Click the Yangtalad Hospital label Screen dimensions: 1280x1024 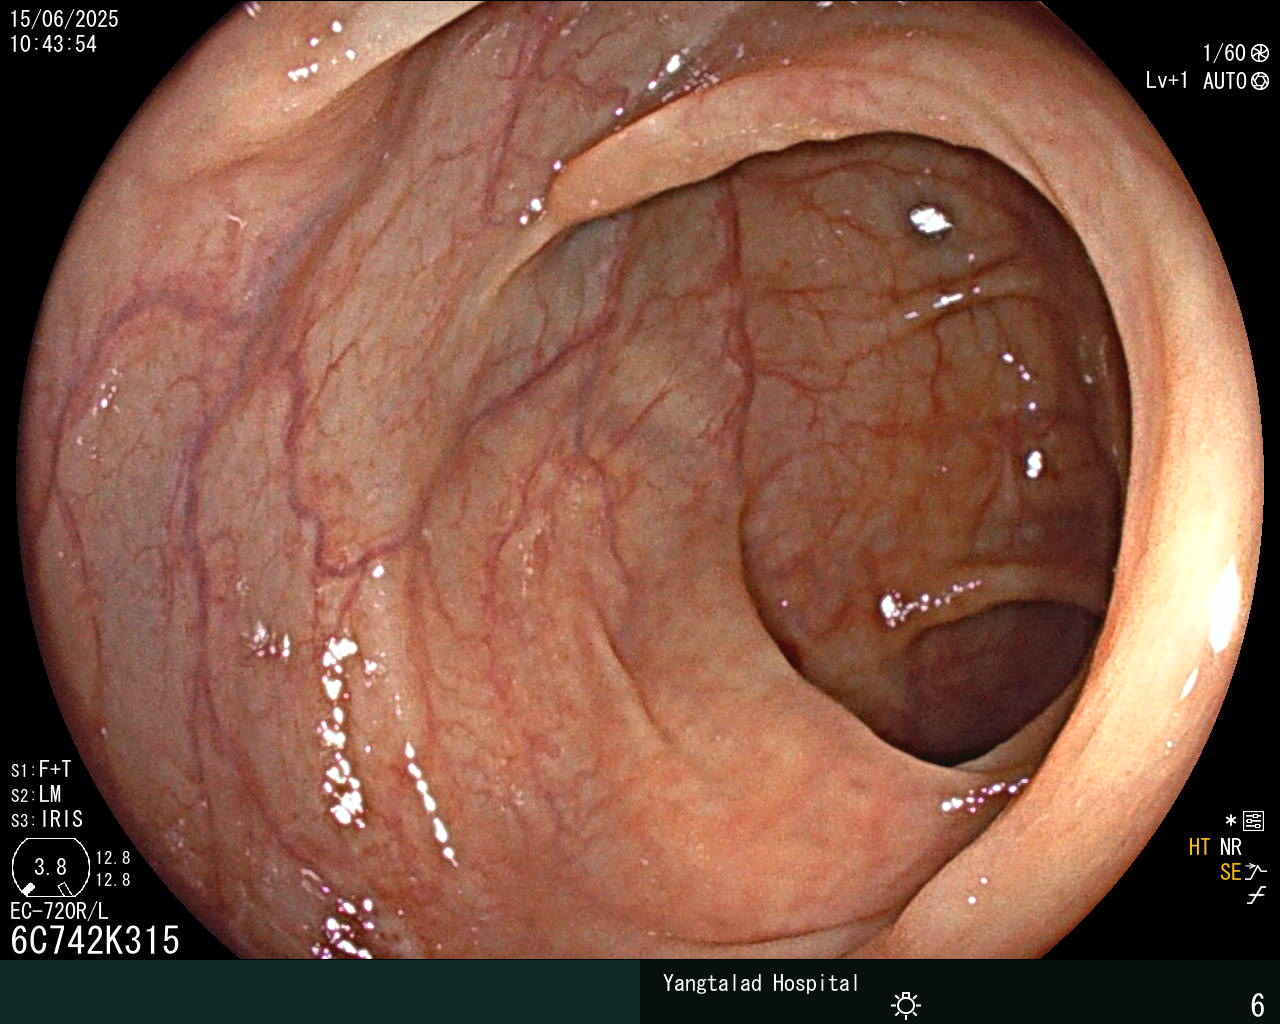[x=761, y=983]
